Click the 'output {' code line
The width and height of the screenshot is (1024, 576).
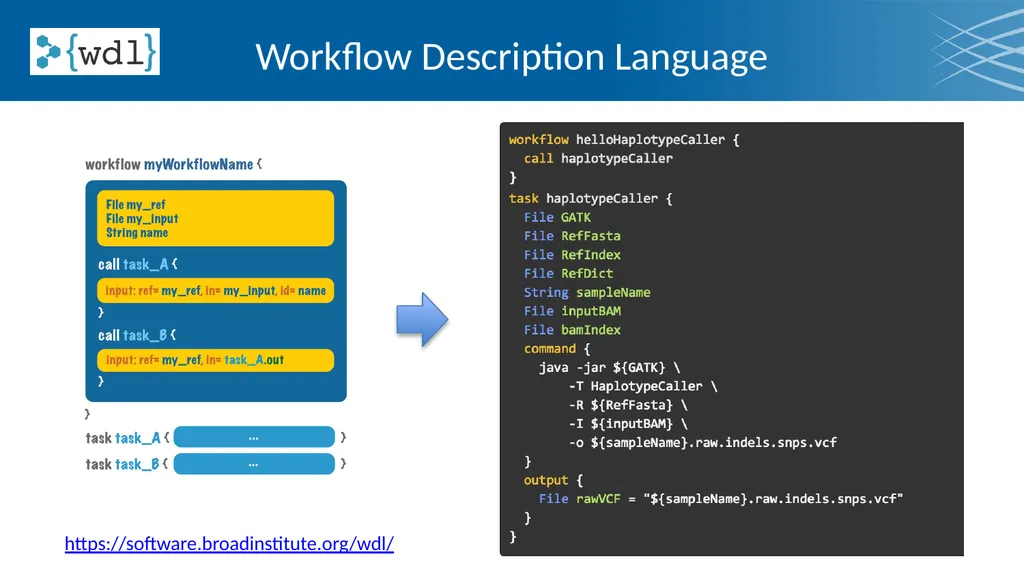[x=553, y=481]
